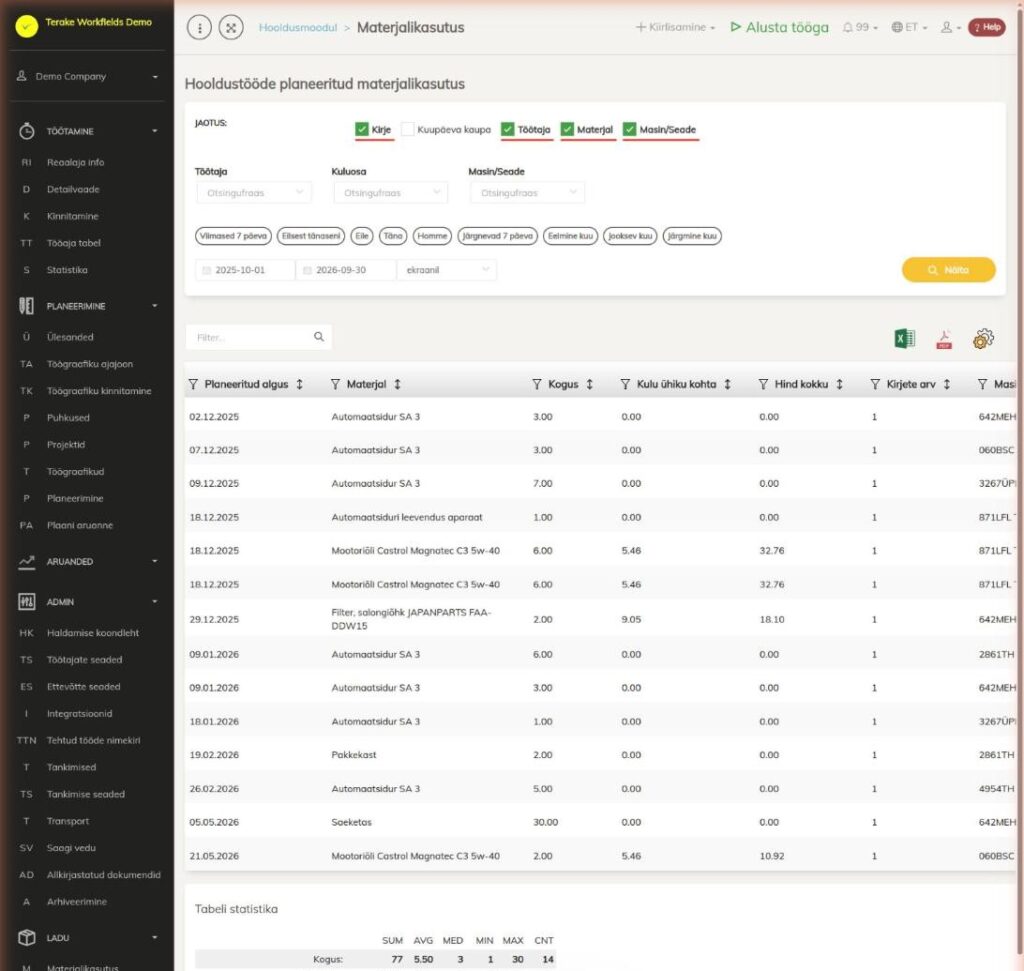Click the yellow Näita button

click(948, 270)
